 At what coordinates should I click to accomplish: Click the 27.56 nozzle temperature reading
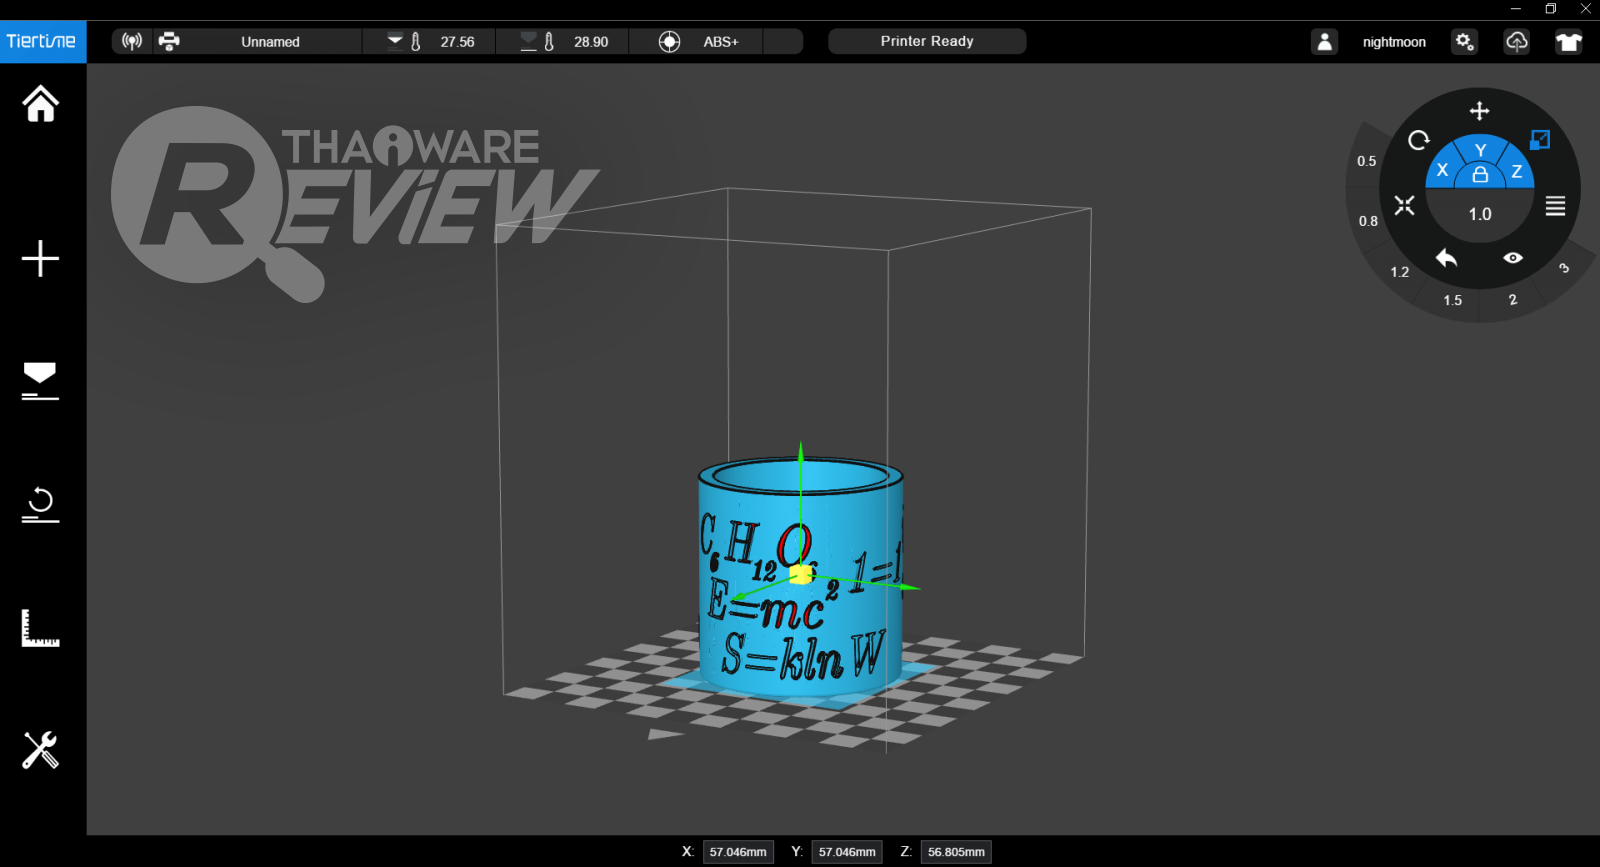coord(457,42)
